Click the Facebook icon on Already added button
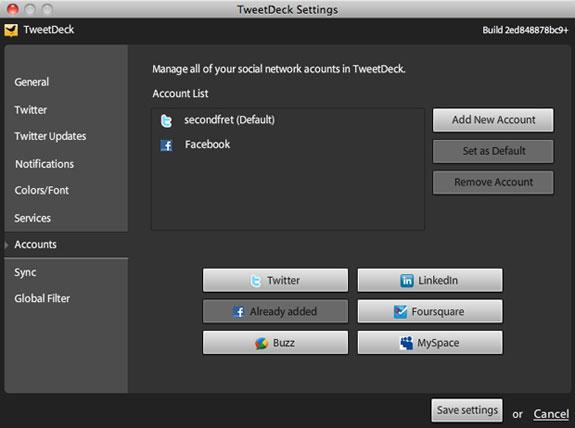Viewport: 575px width, 428px height. [238, 312]
